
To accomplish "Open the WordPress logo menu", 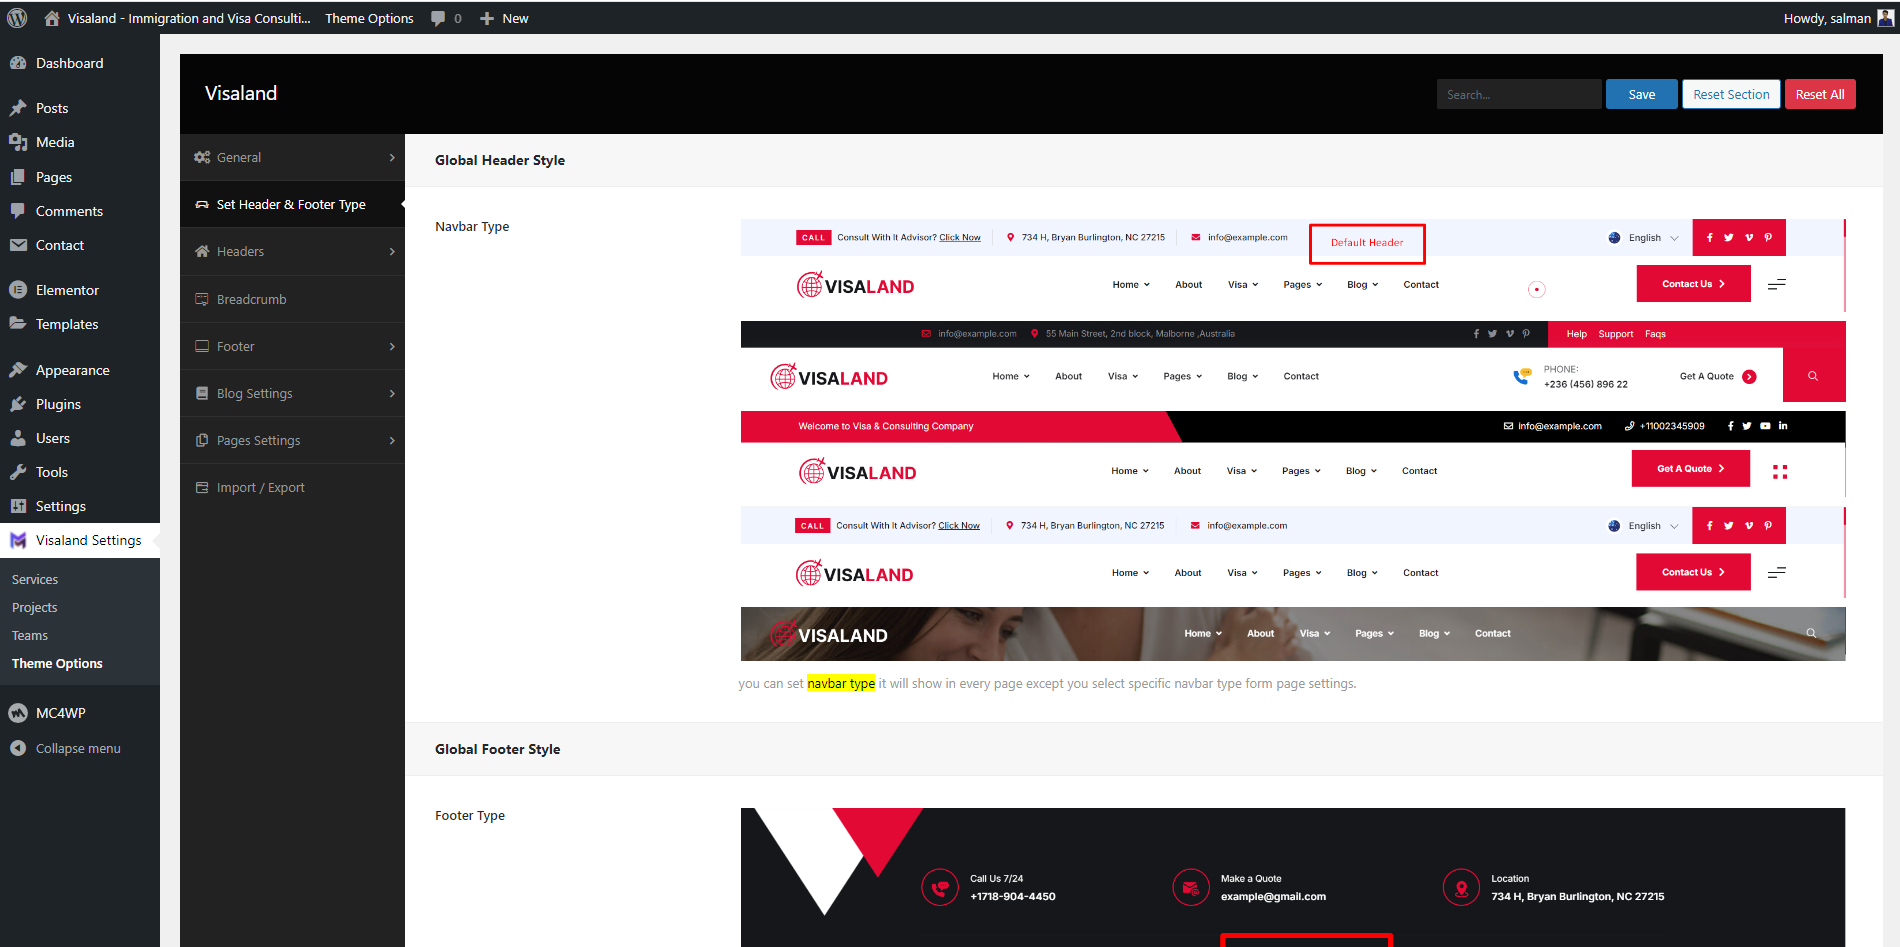I will click(x=17, y=18).
